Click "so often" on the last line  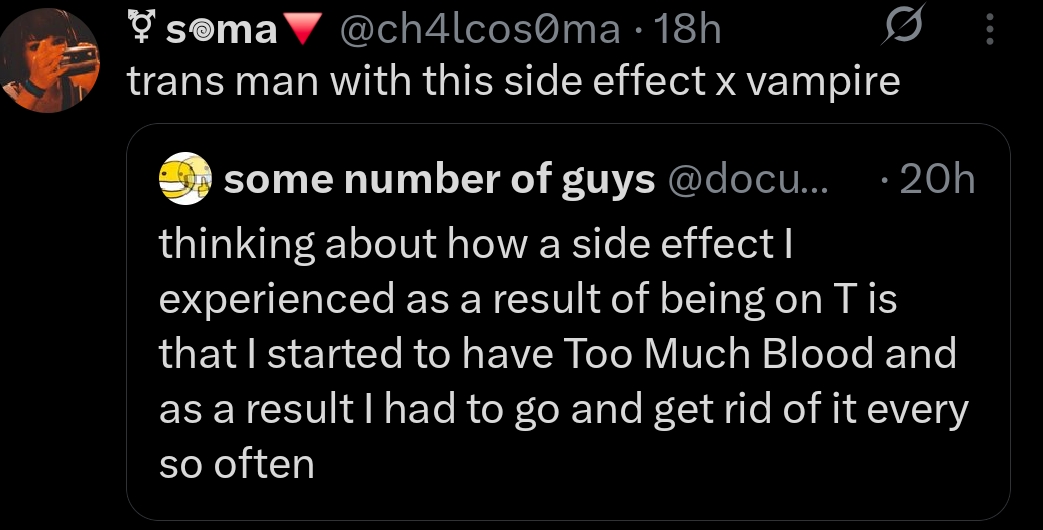[237, 464]
